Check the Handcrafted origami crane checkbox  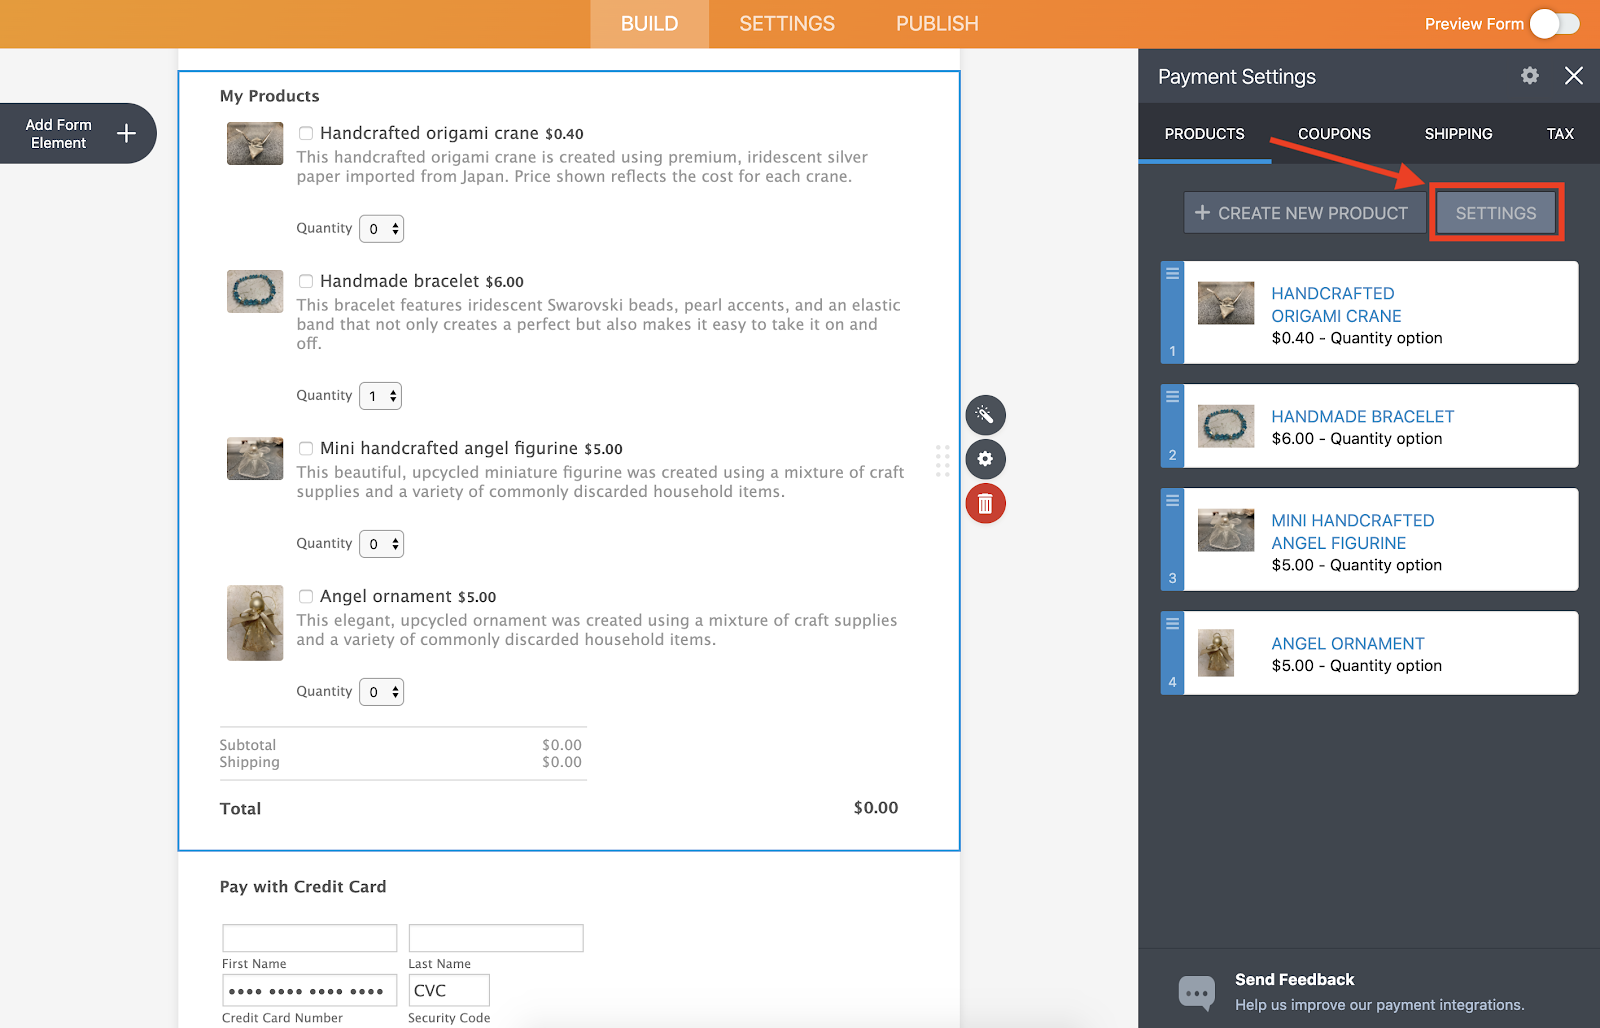point(306,133)
